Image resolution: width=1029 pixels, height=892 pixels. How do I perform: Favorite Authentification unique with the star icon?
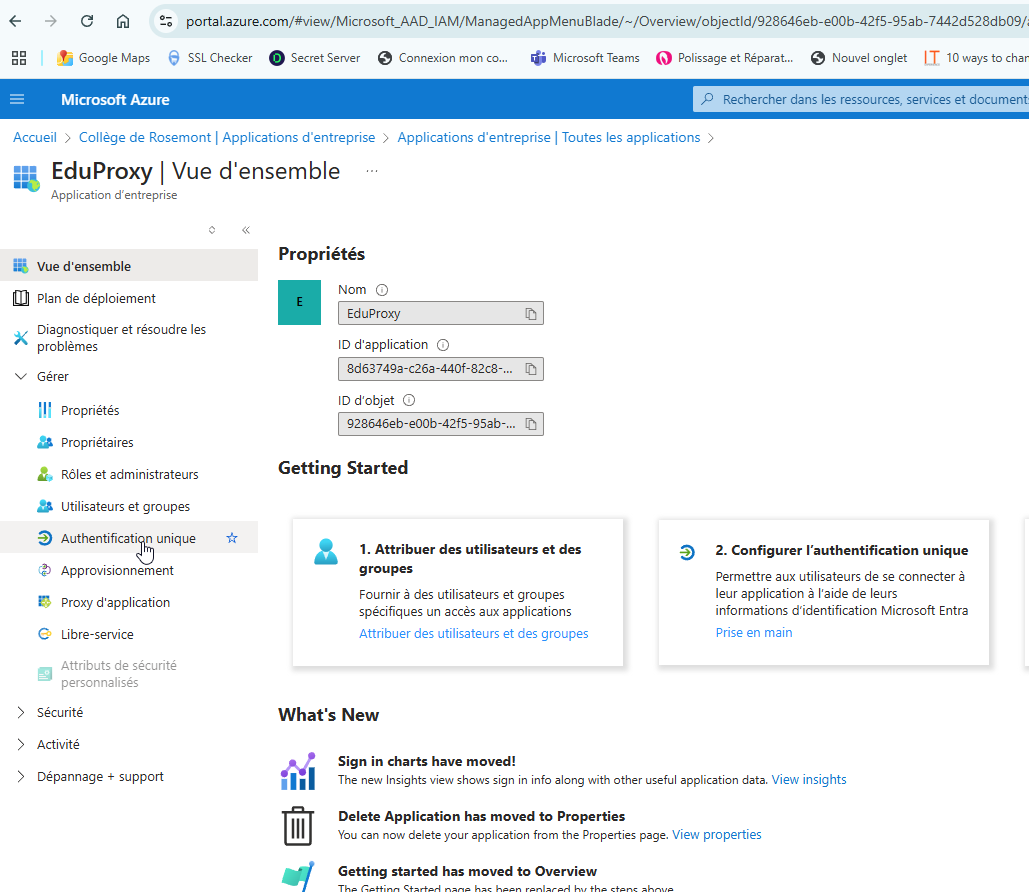click(232, 538)
